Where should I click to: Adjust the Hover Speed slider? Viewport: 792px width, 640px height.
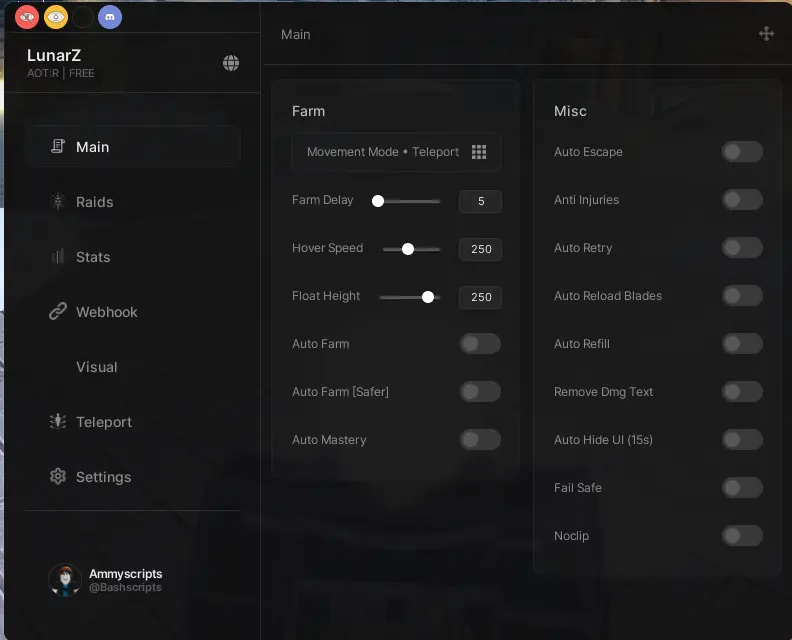pos(412,249)
